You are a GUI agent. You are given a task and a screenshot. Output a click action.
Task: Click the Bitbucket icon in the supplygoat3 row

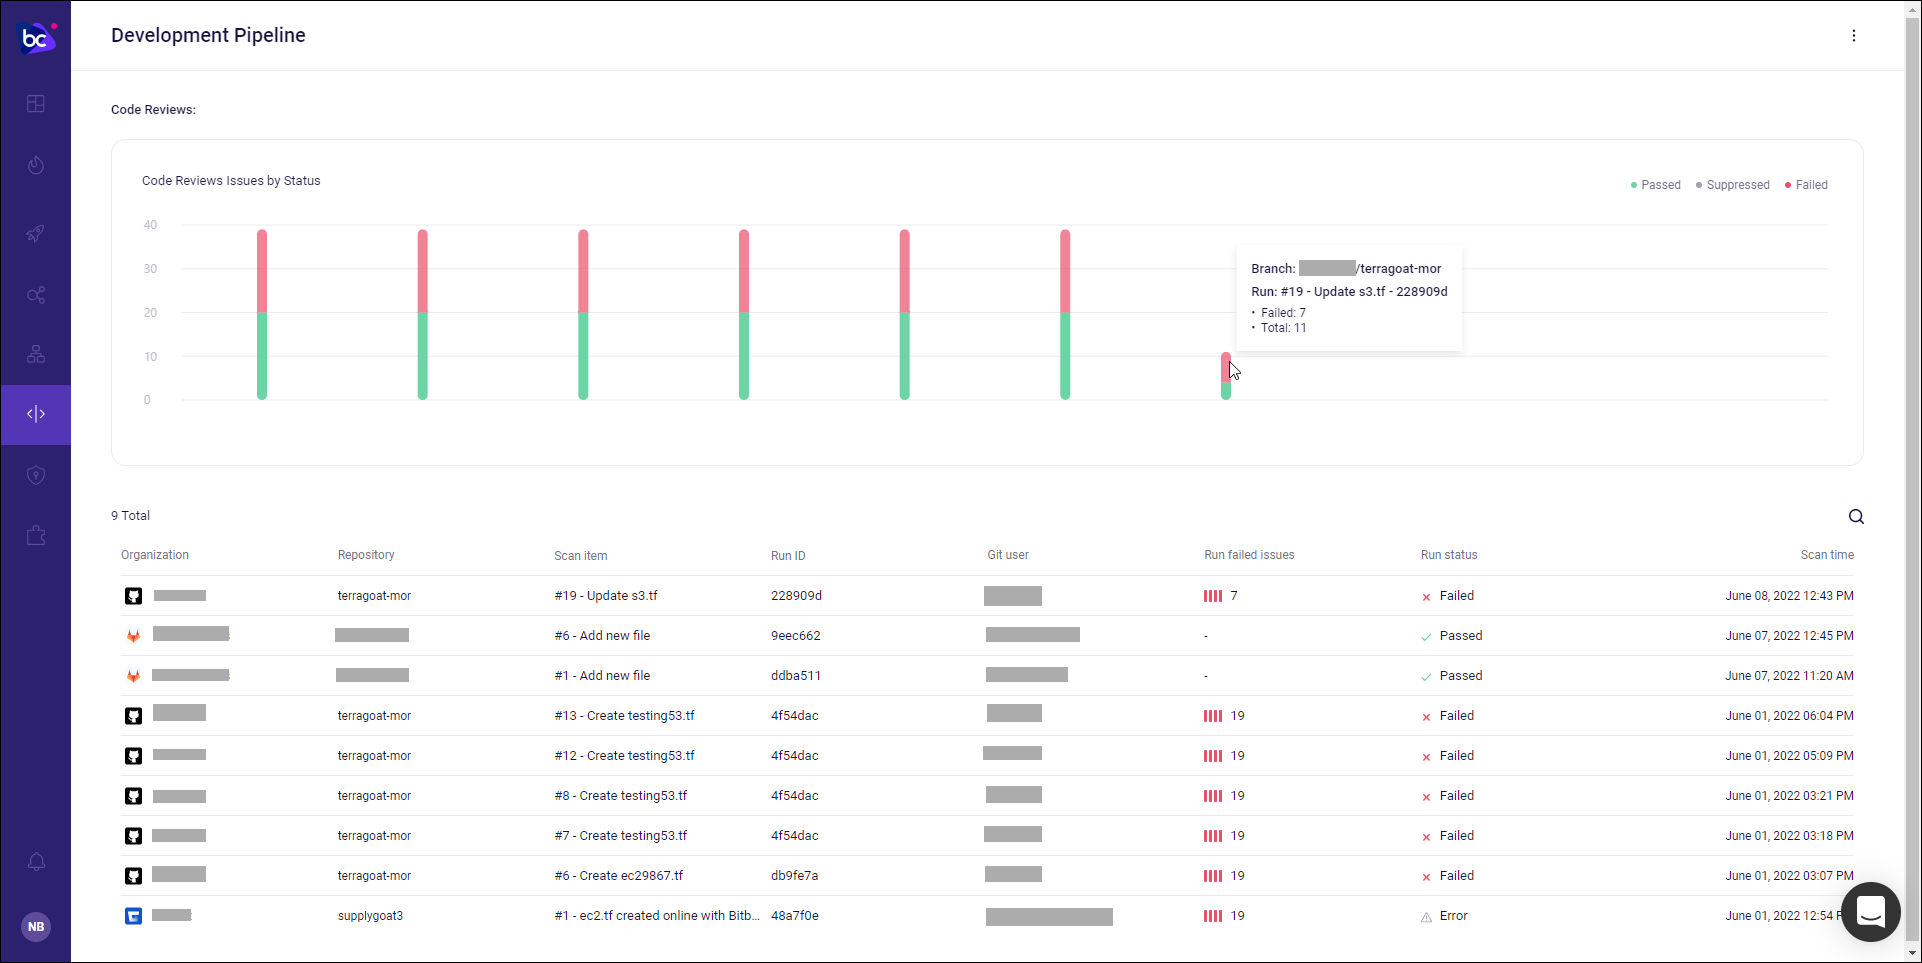[133, 916]
